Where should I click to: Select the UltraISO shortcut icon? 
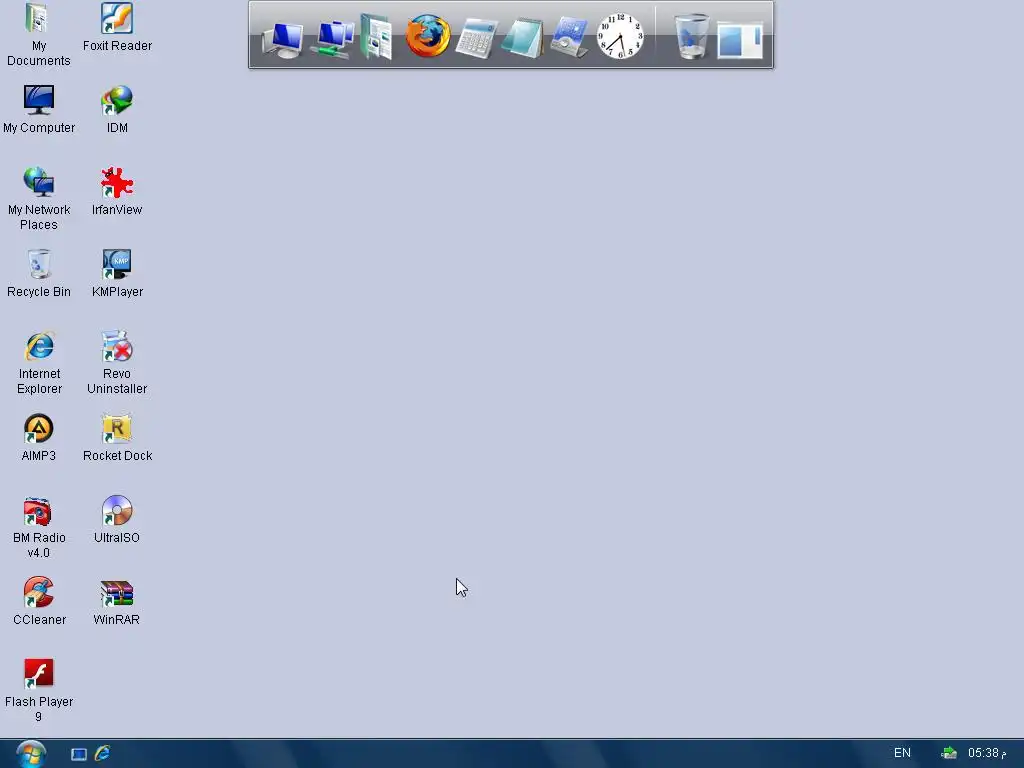(x=117, y=519)
